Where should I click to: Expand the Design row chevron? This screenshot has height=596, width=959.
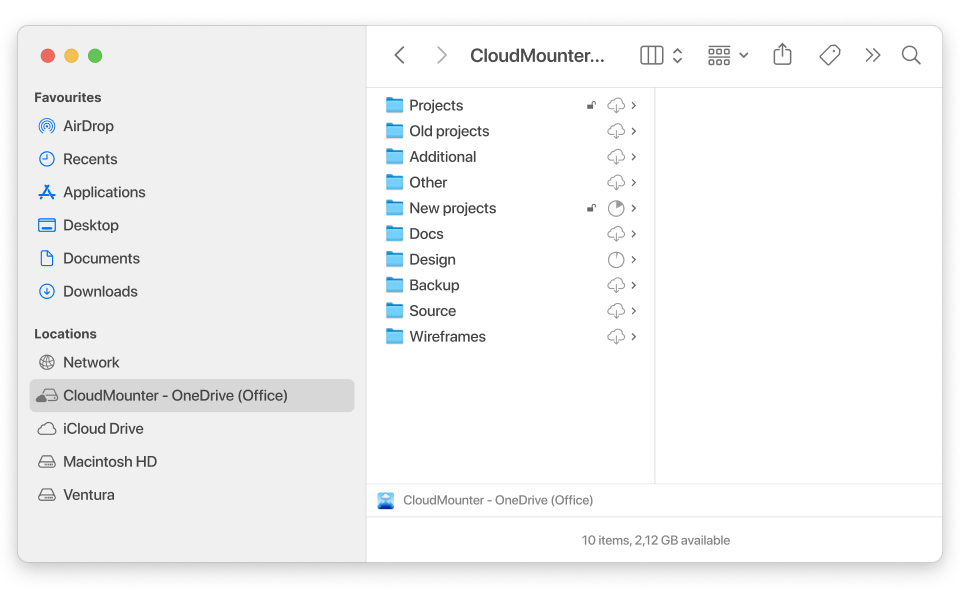(634, 259)
